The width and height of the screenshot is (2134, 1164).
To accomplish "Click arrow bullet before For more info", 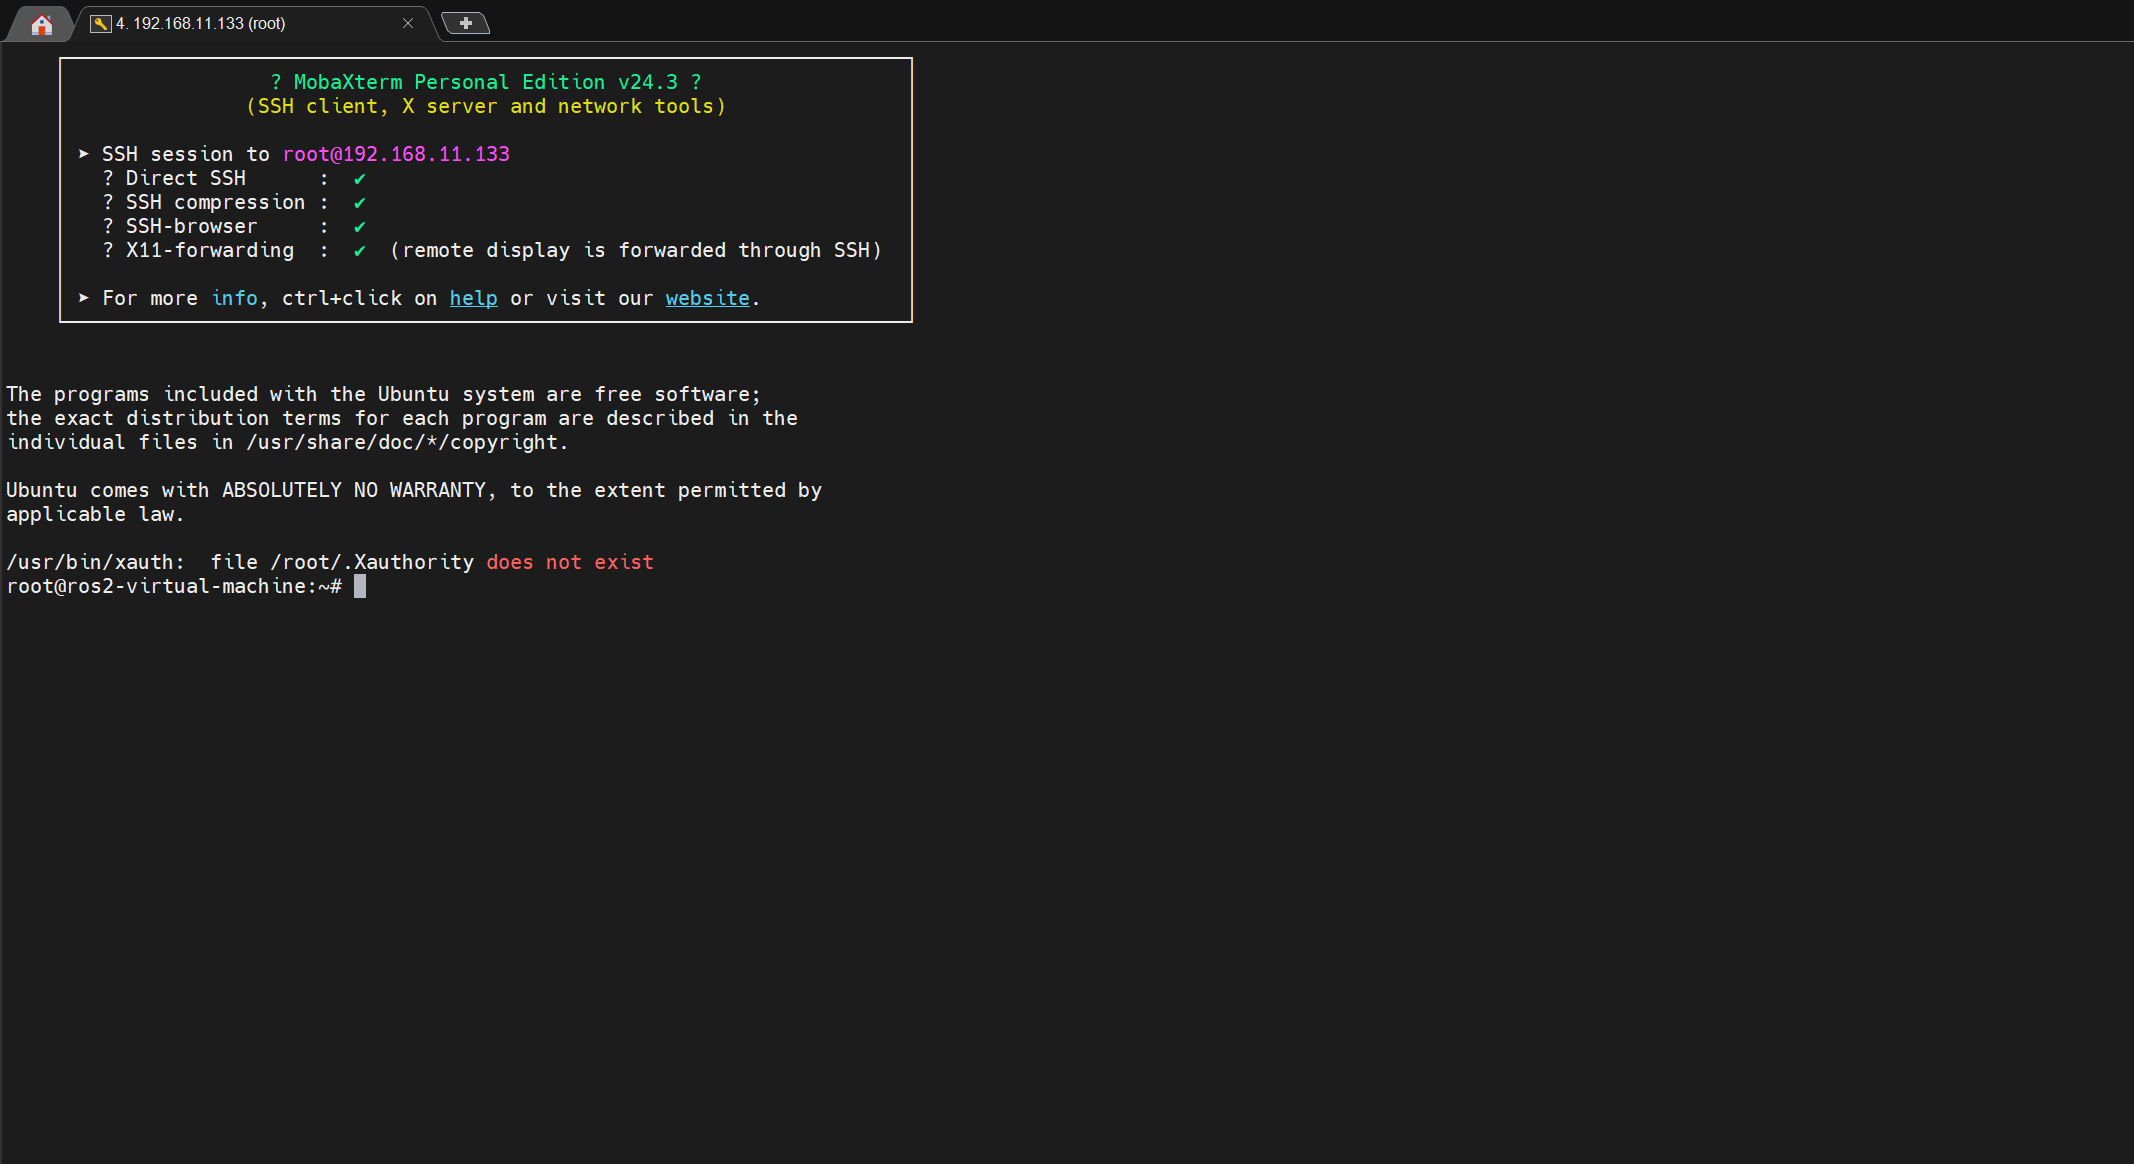I will [84, 298].
